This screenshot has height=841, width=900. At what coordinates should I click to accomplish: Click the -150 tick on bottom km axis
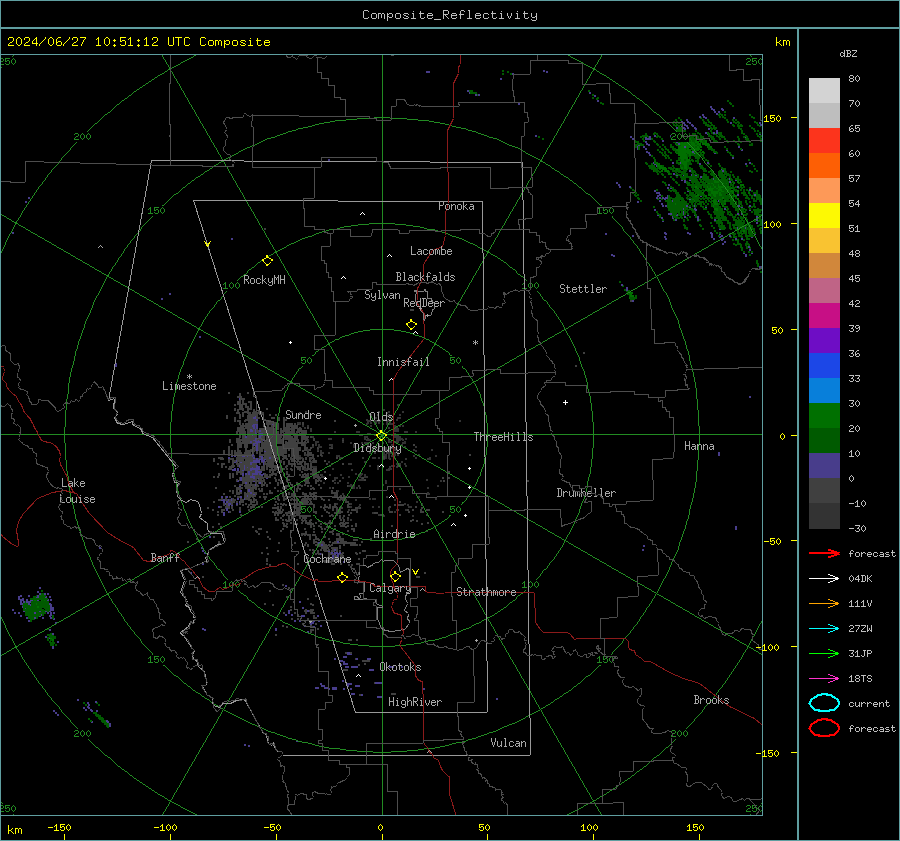point(59,827)
